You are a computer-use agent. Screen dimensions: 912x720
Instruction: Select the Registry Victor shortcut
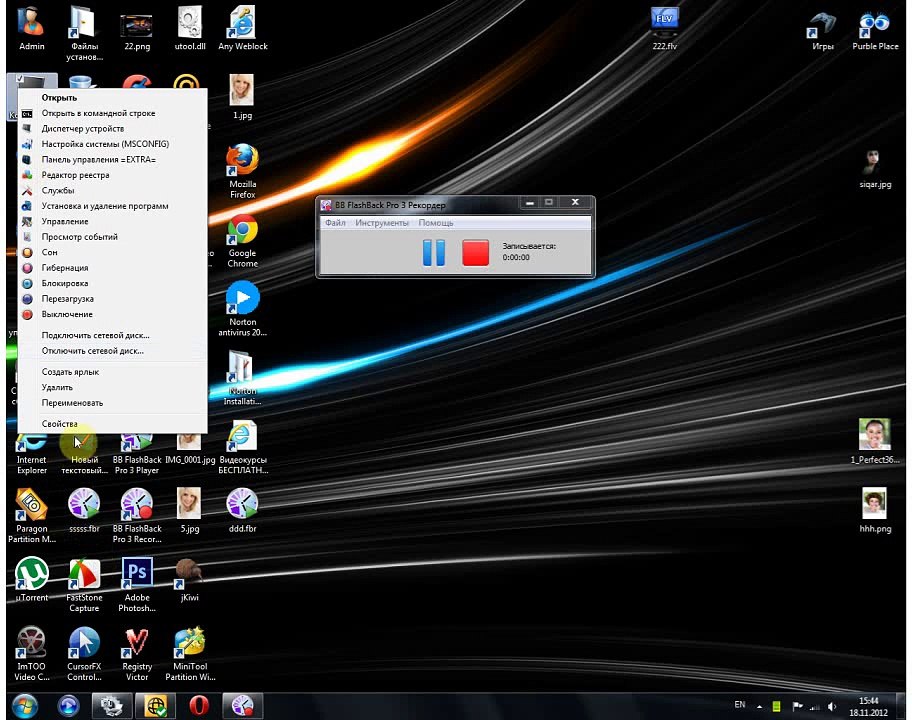click(137, 653)
